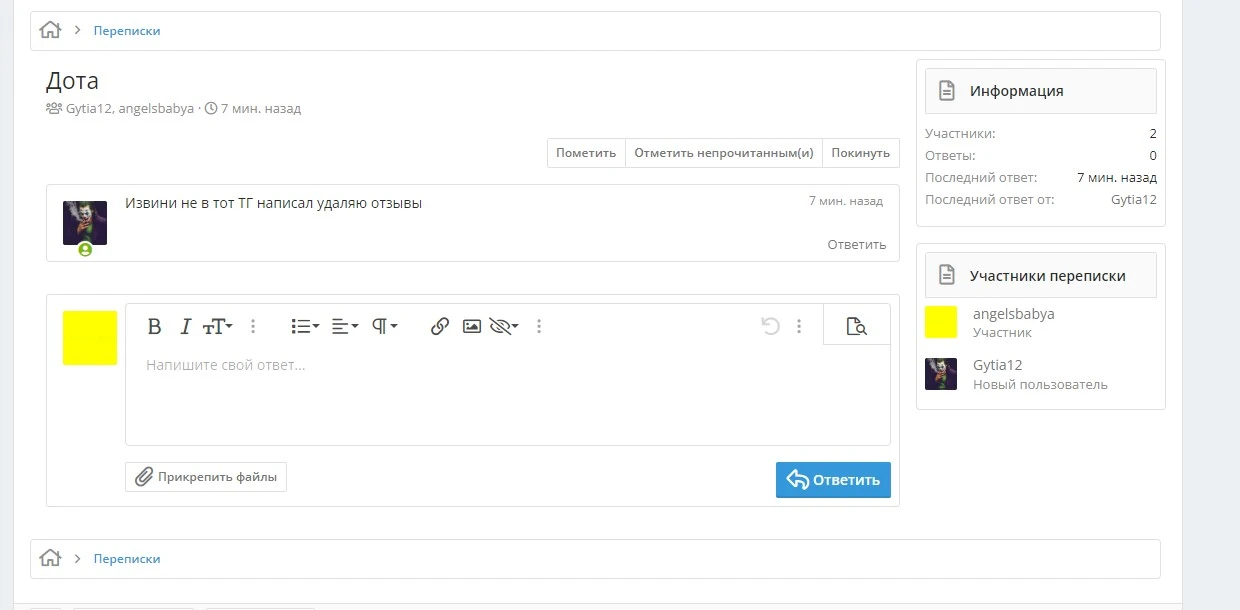Viewport: 1240px width, 610px height.
Task: Open the text alignment dropdown
Action: [x=345, y=326]
